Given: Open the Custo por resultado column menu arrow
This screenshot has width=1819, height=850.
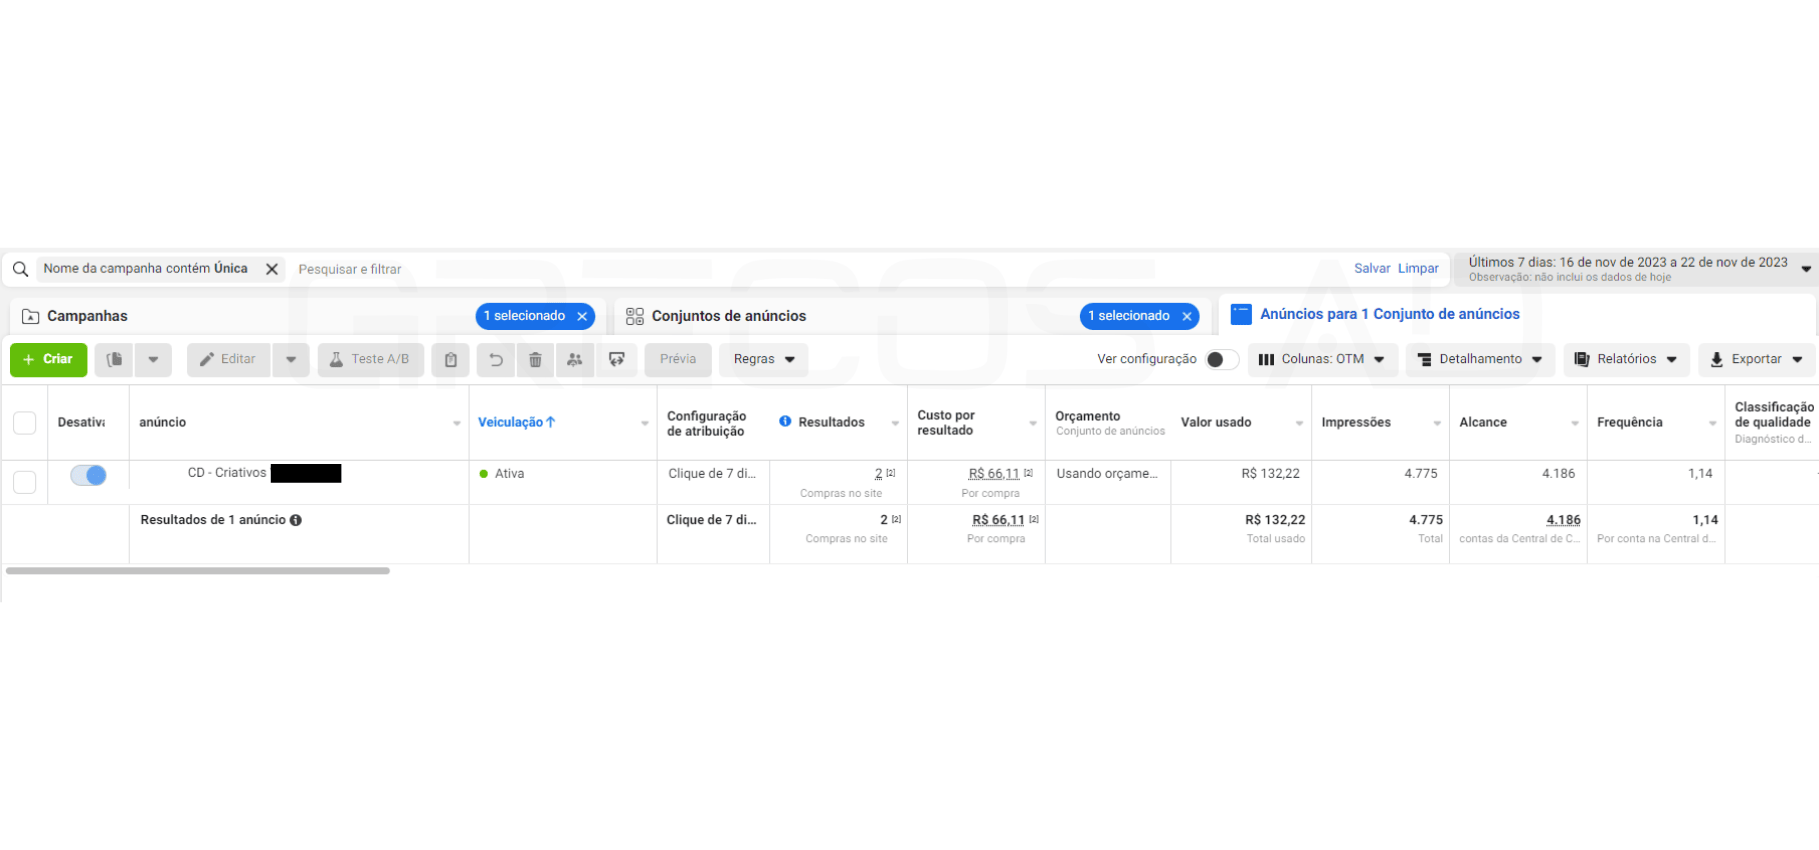Looking at the screenshot, I should 1033,423.
